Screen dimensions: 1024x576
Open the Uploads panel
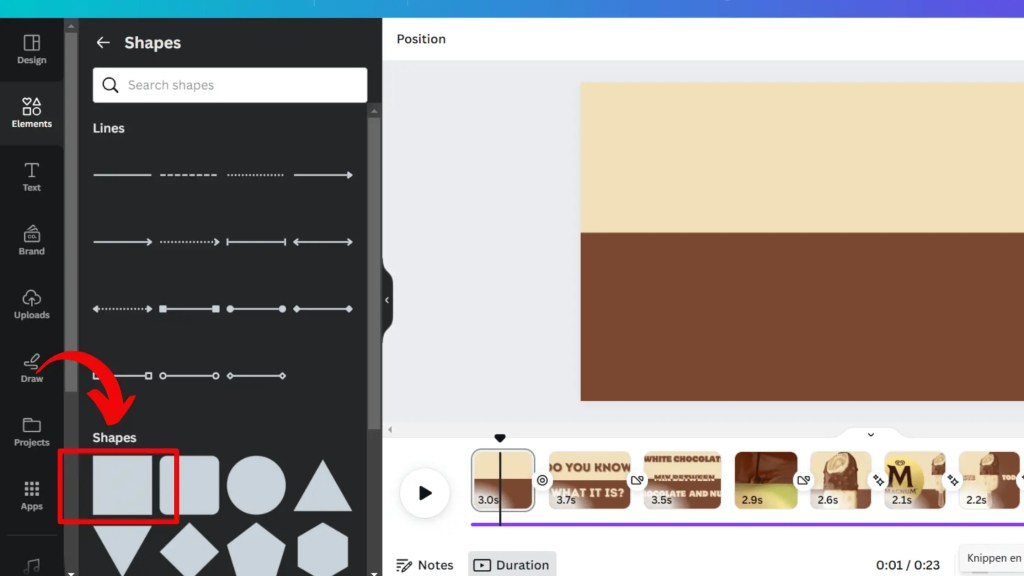(x=31, y=305)
